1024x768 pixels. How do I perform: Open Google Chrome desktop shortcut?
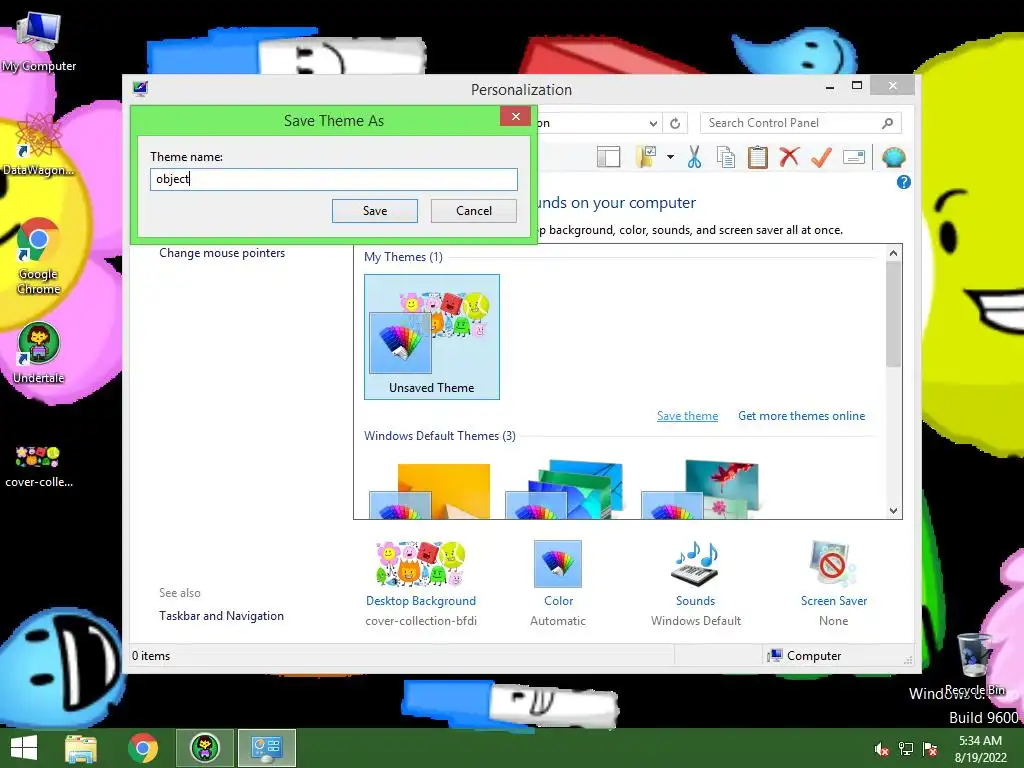click(39, 256)
